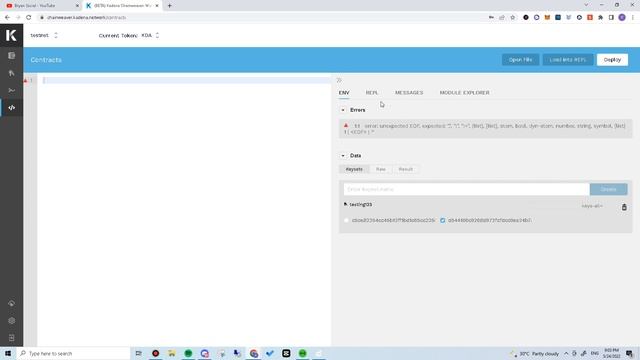This screenshot has width=640, height=360.
Task: Click the Create keyset button
Action: pyautogui.click(x=608, y=189)
